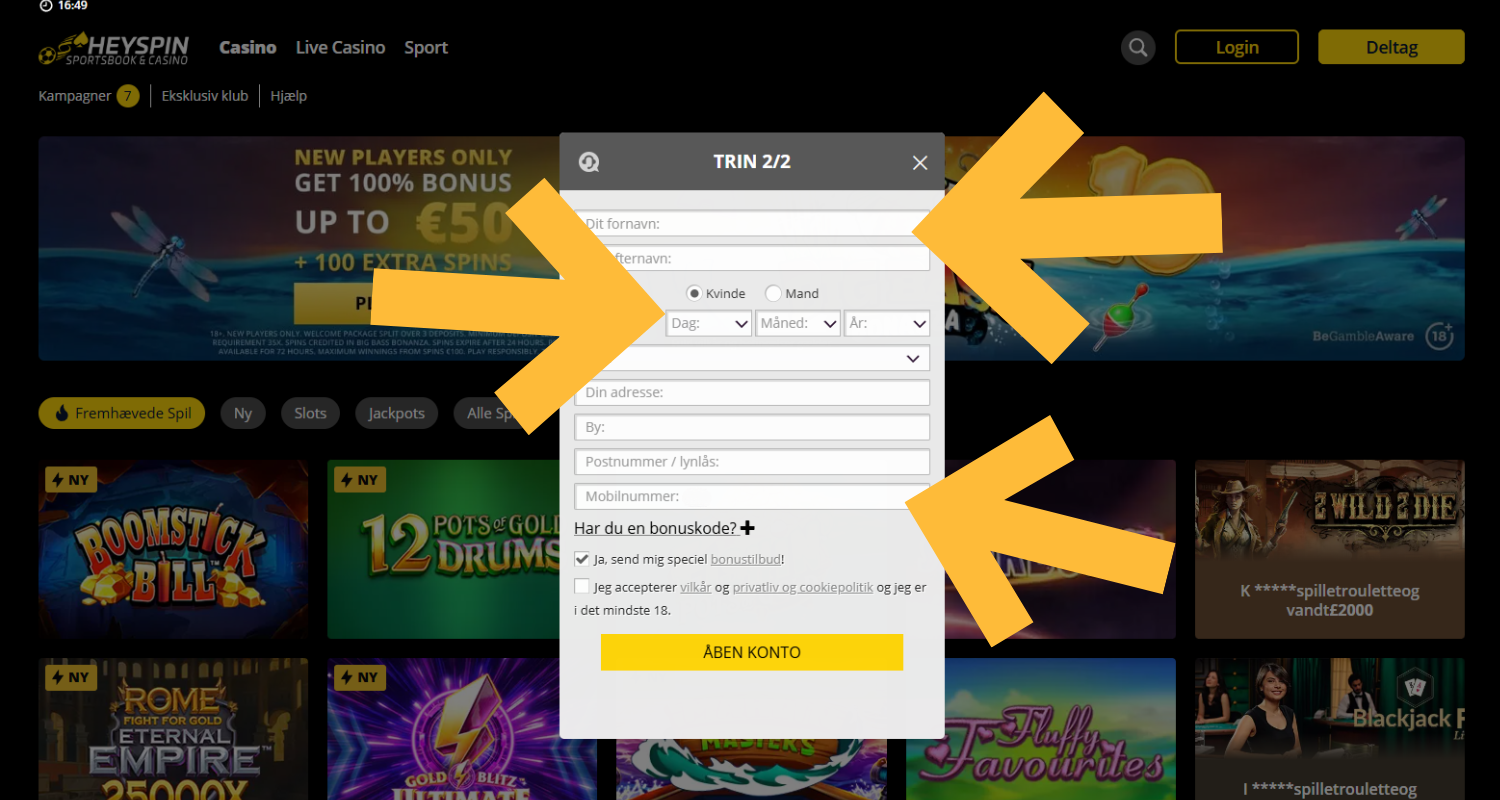Click the plus icon beside bonuskode
Viewport: 1500px width, 800px height.
tap(748, 528)
